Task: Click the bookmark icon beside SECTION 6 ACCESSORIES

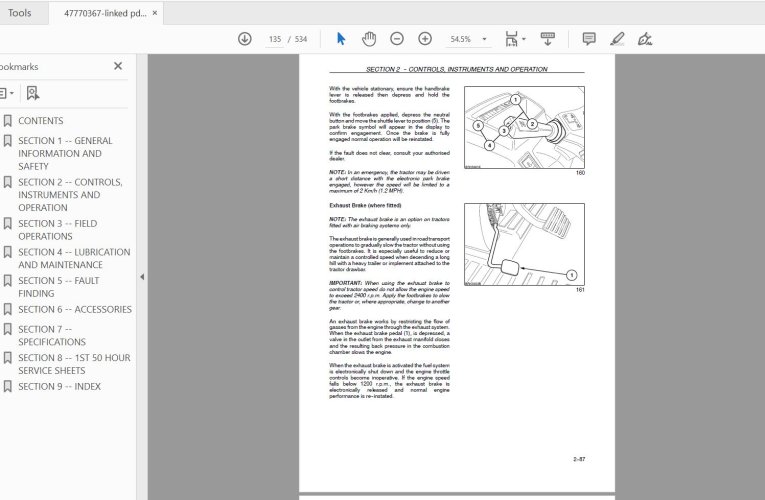Action: tap(7, 309)
